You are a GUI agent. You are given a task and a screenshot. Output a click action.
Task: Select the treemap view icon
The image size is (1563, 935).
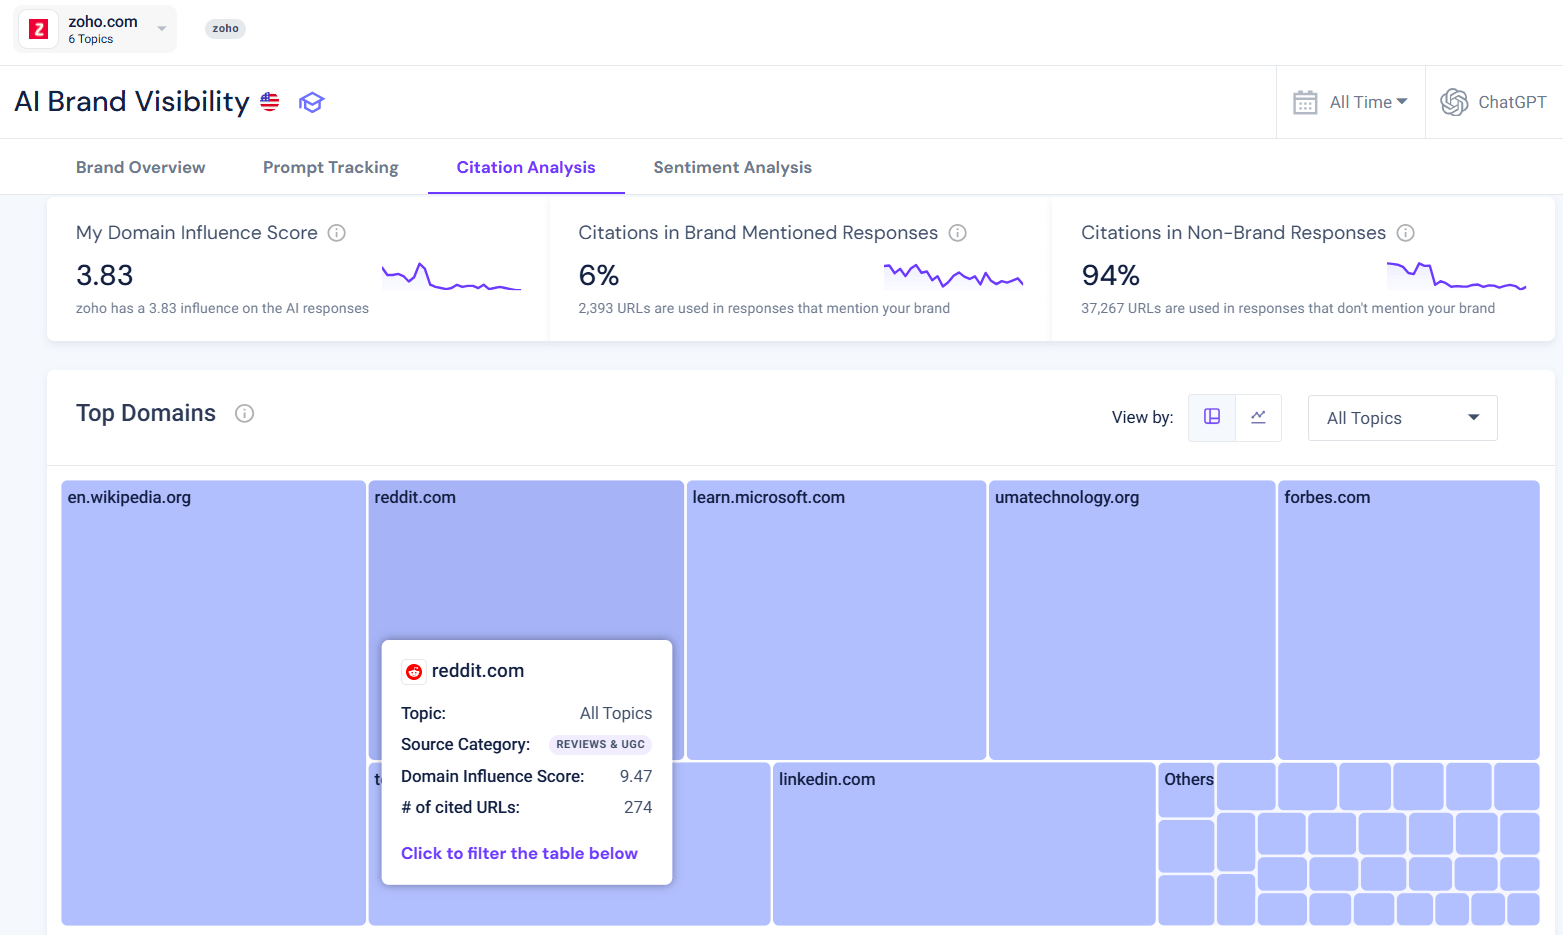click(x=1211, y=417)
